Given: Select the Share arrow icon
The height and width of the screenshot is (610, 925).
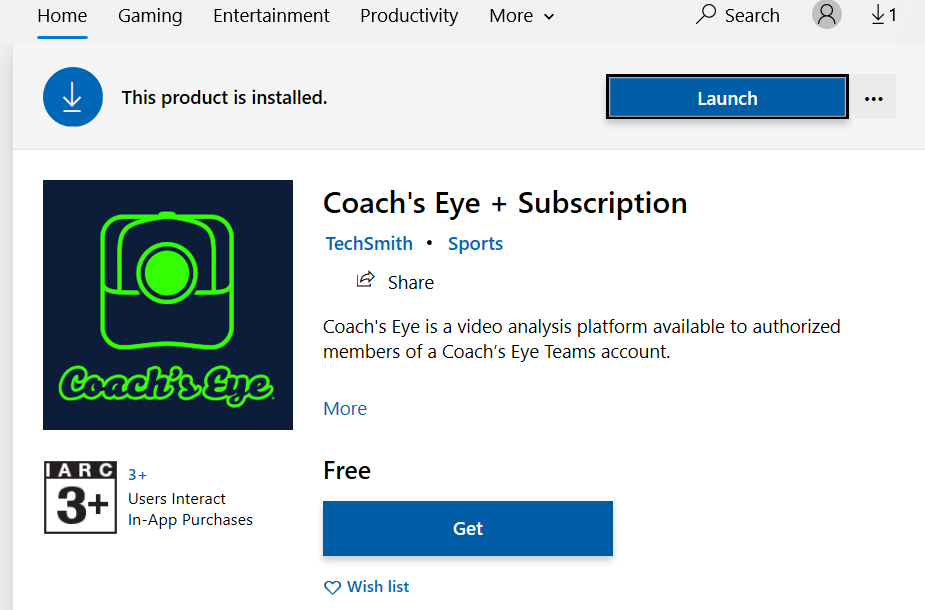Looking at the screenshot, I should (366, 280).
